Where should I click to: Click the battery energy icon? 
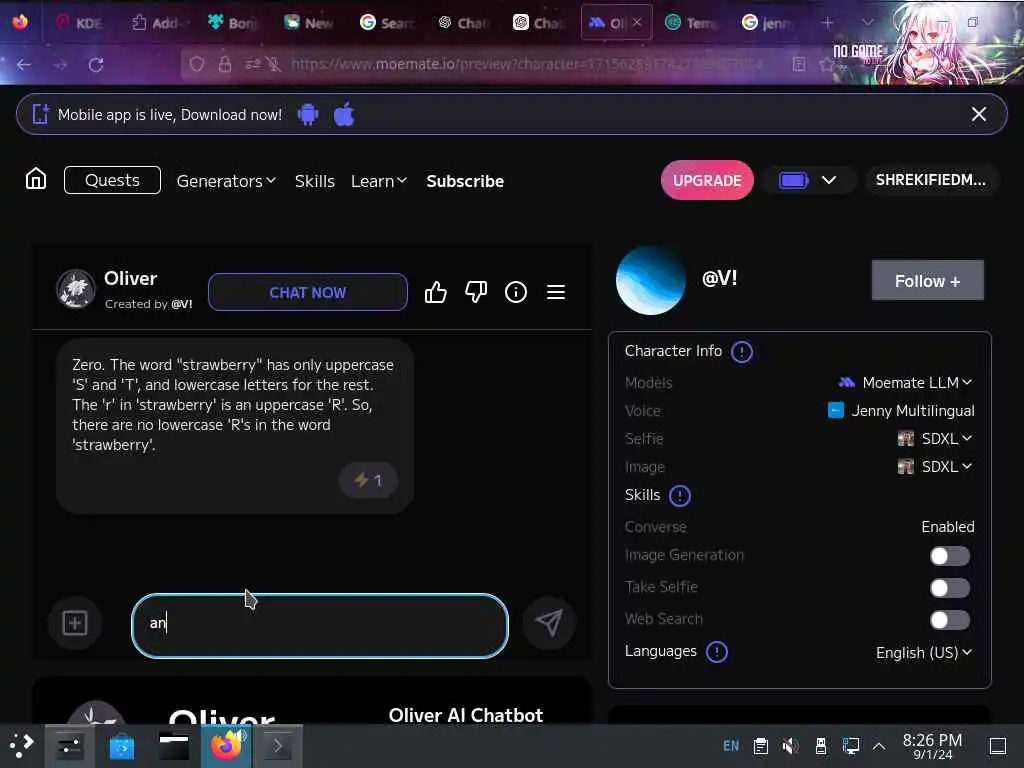(793, 180)
